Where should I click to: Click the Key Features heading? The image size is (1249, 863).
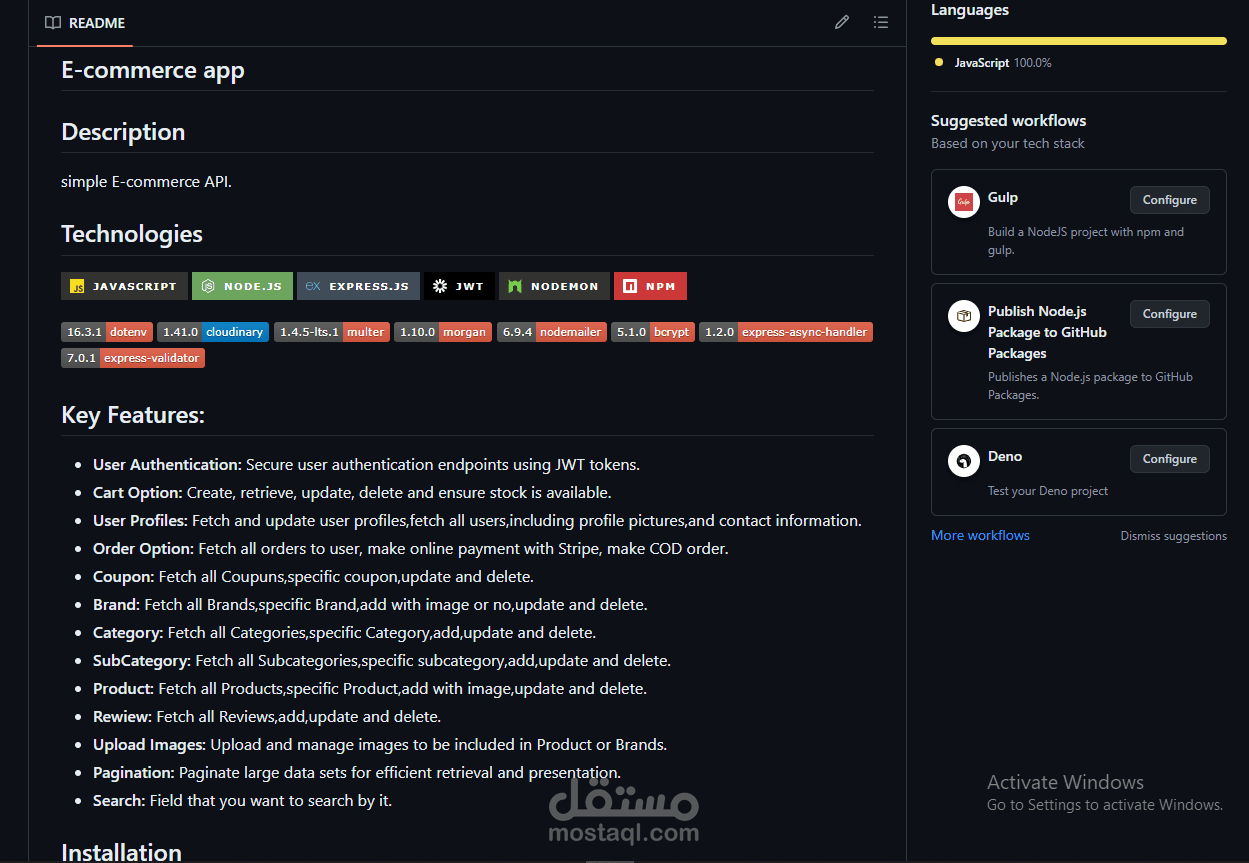133,415
